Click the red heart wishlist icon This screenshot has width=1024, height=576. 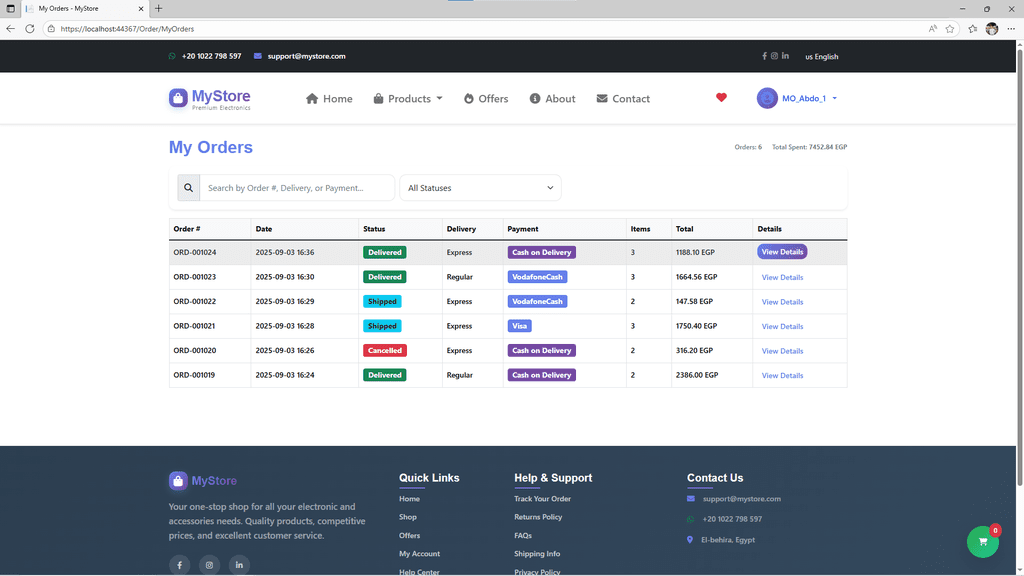click(x=721, y=98)
